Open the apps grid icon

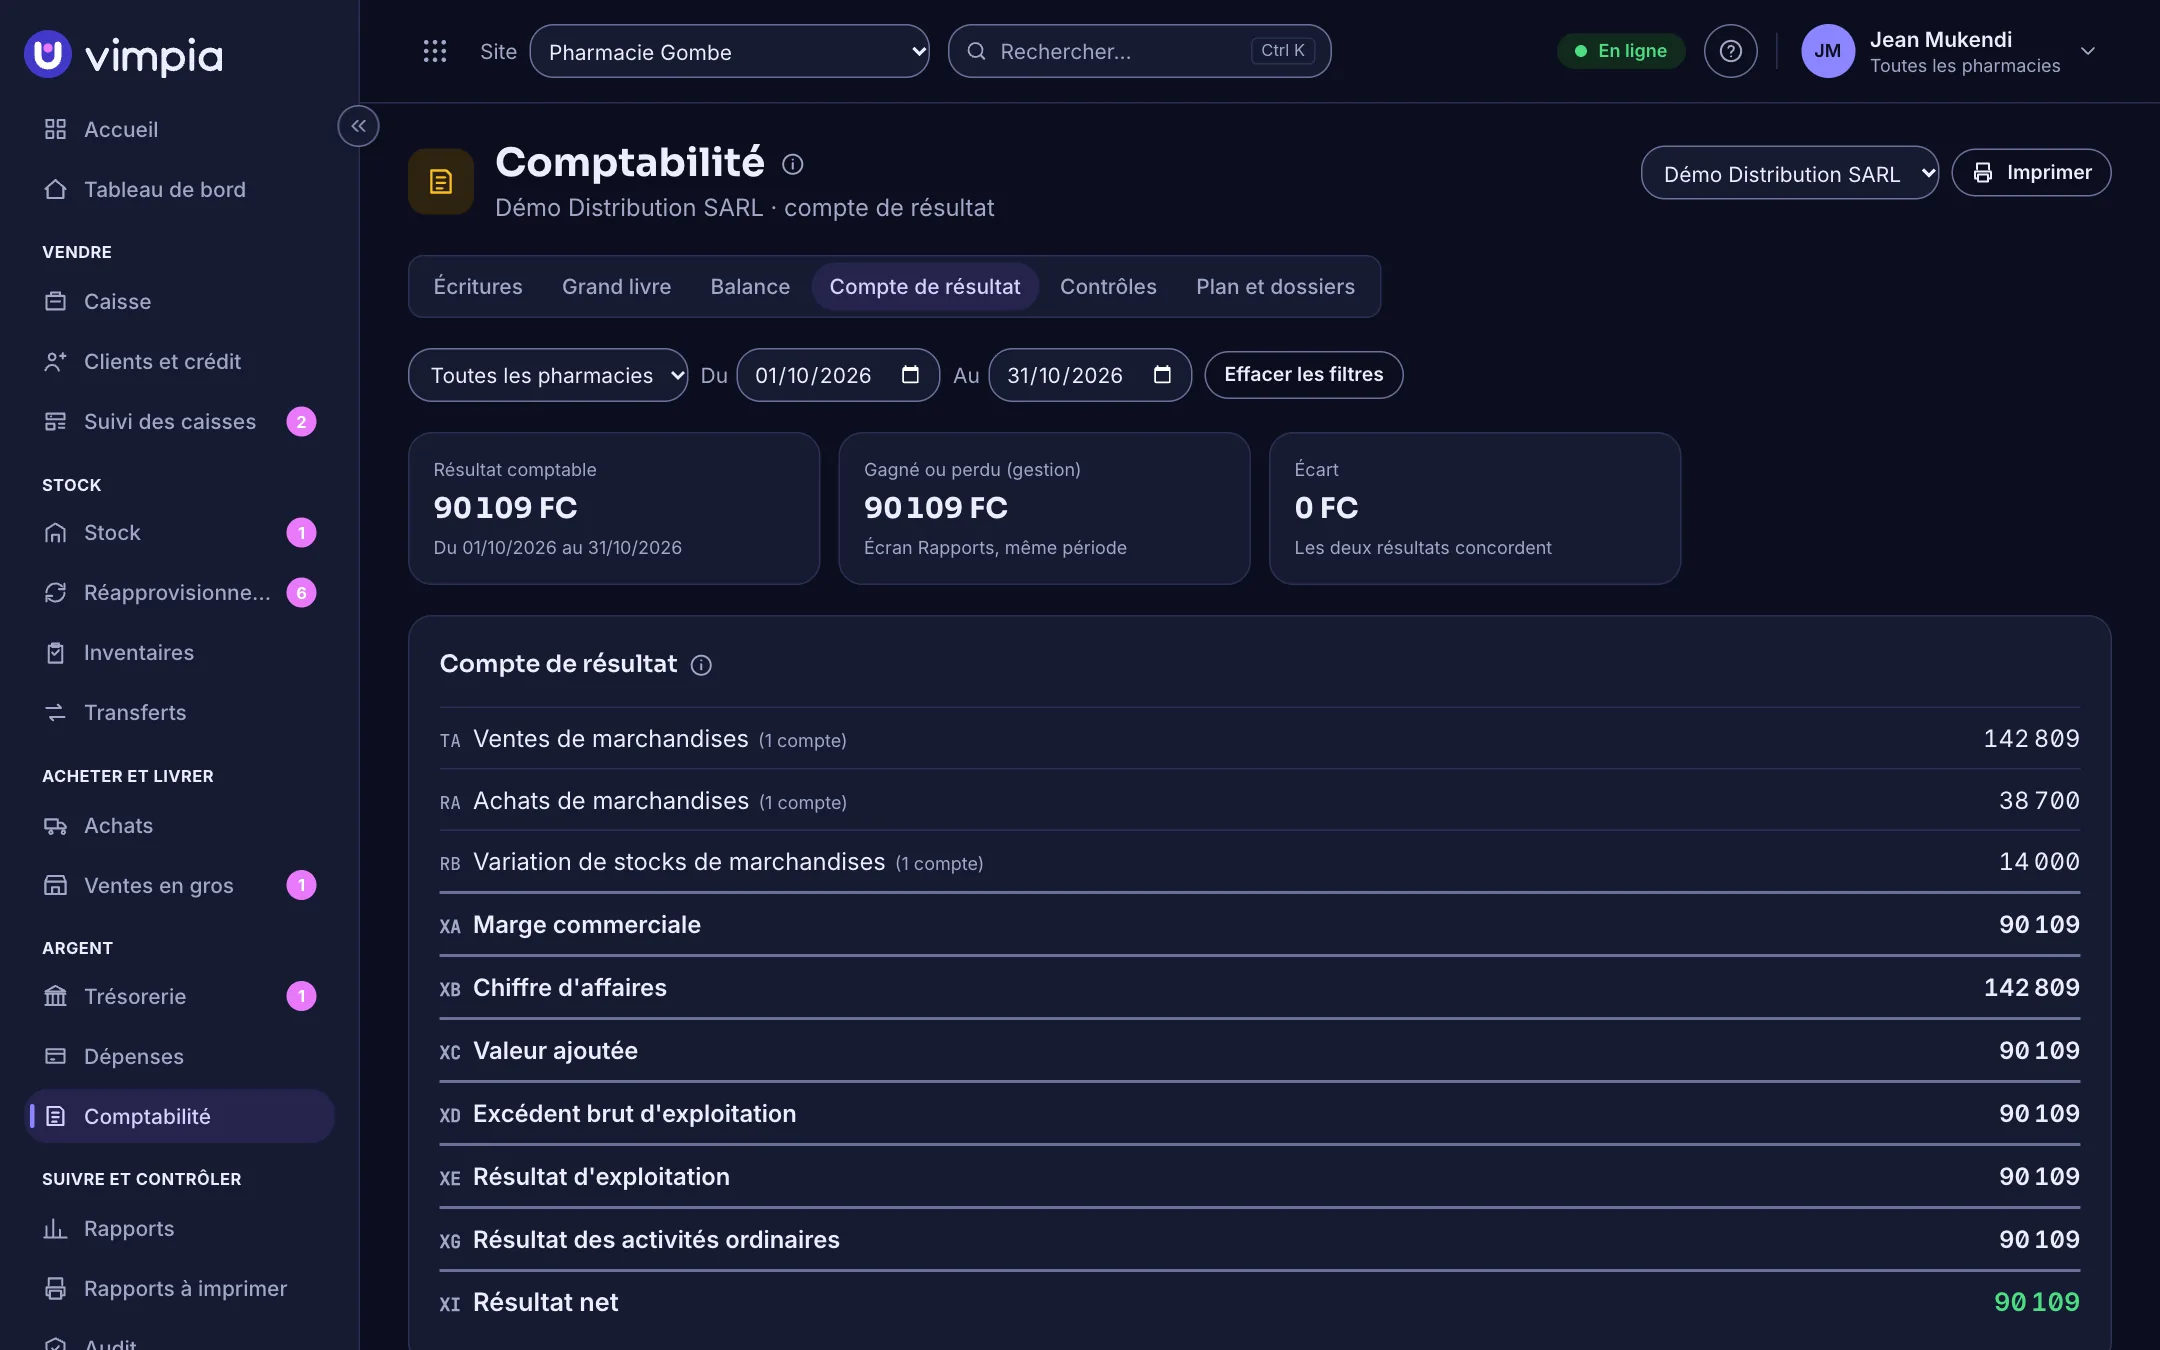click(x=434, y=51)
